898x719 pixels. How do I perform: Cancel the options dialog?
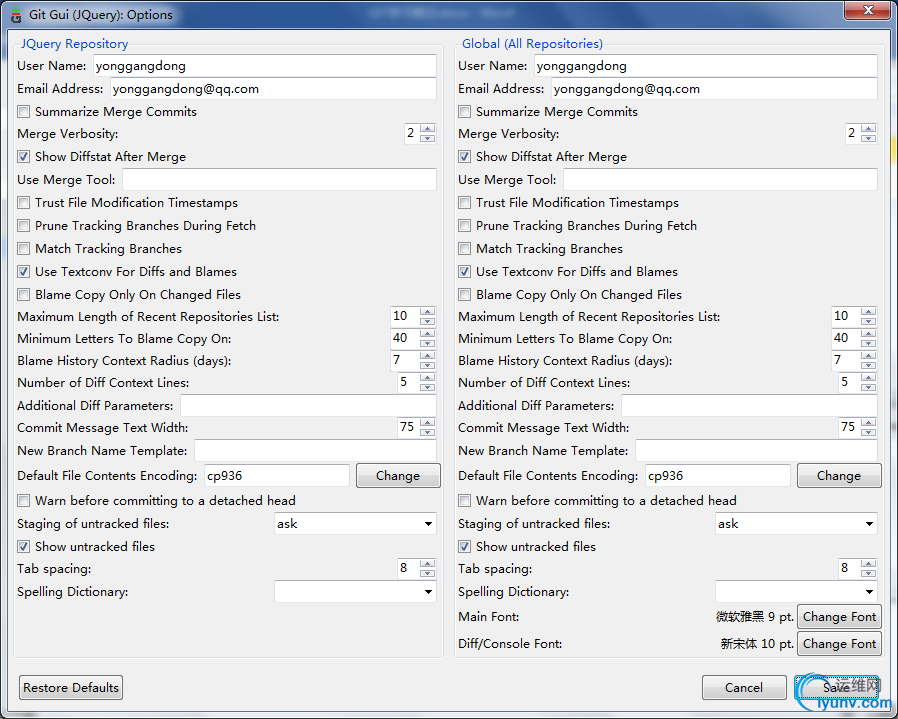(744, 687)
